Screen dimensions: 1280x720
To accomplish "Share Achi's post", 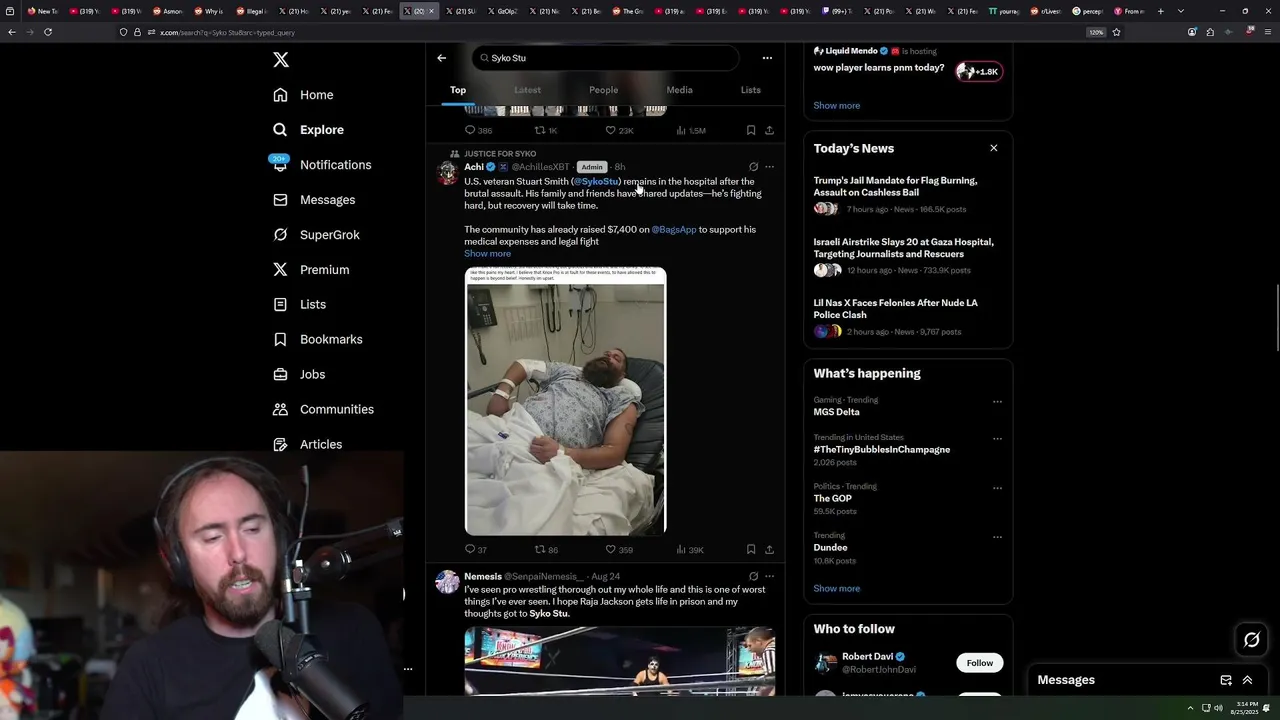I will tap(769, 550).
